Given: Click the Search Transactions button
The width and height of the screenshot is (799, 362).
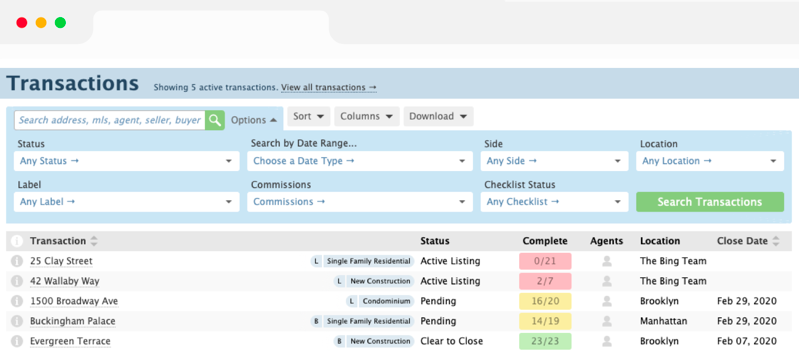Looking at the screenshot, I should point(710,202).
